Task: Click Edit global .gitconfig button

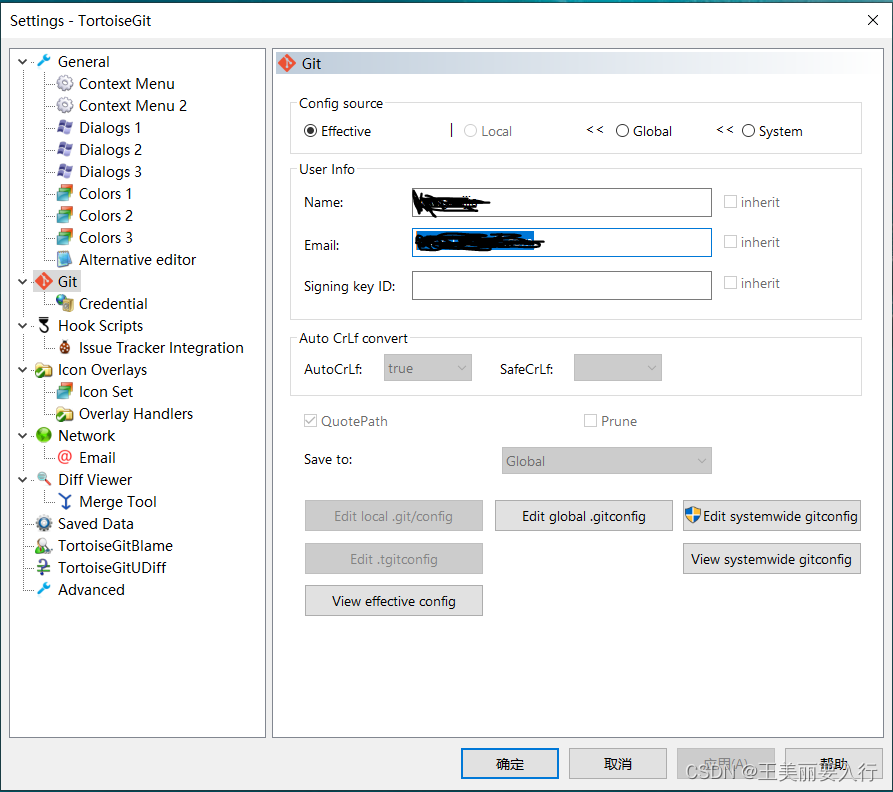Action: 584,516
